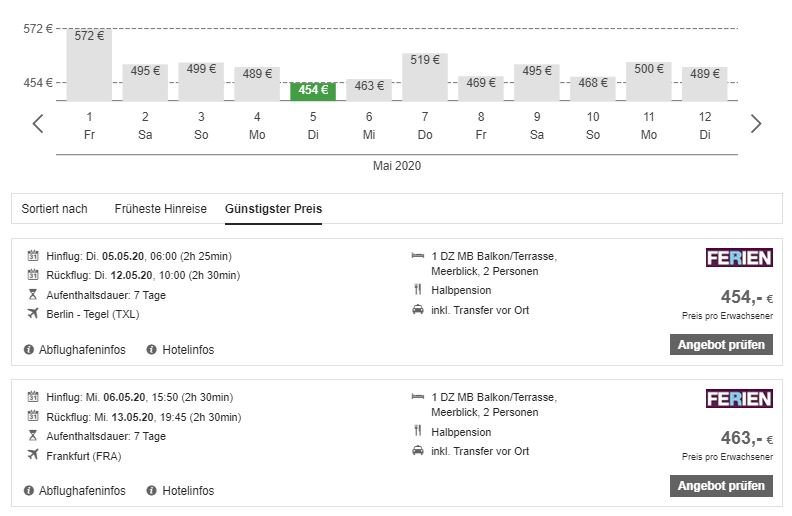Click the left arrow to show earlier dates
The image size is (792, 516).
(x=38, y=124)
